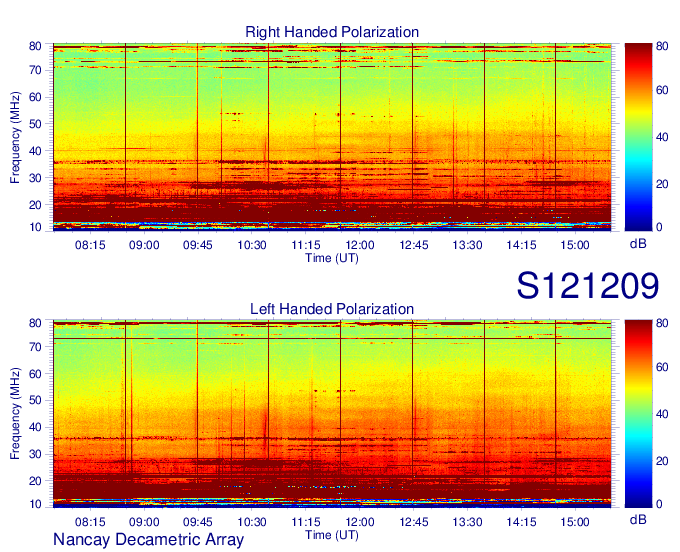This screenshot has height=552, width=680.
Task: Click 15:00 time tick on Right Handed plot
Action: 575,245
